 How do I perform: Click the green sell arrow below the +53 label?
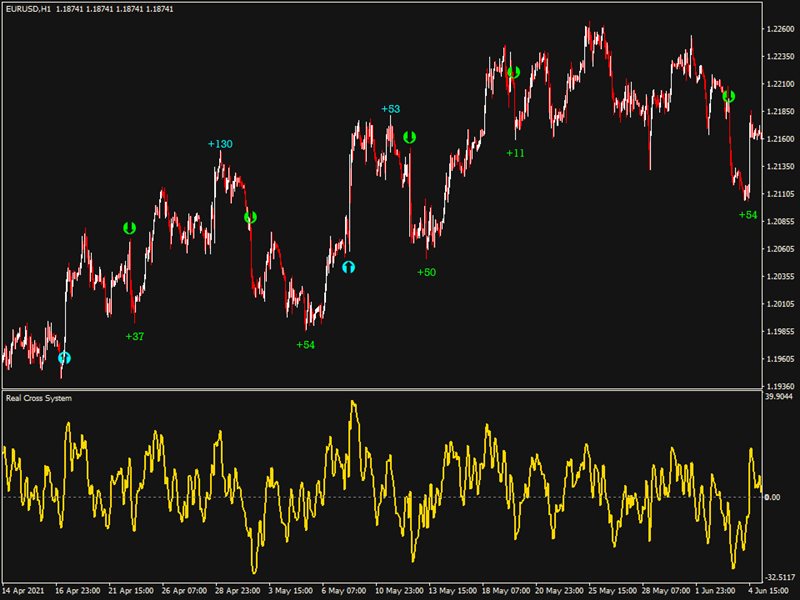pos(409,137)
